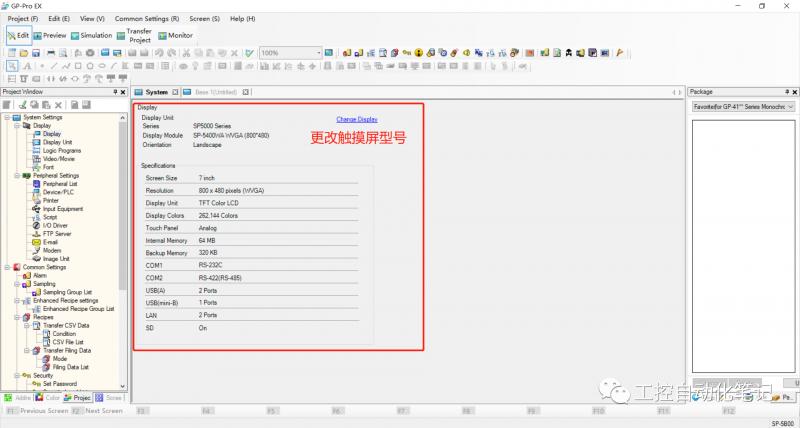
Task: Click the Alarm smiley-face toolbar icon
Action: [x=419, y=53]
